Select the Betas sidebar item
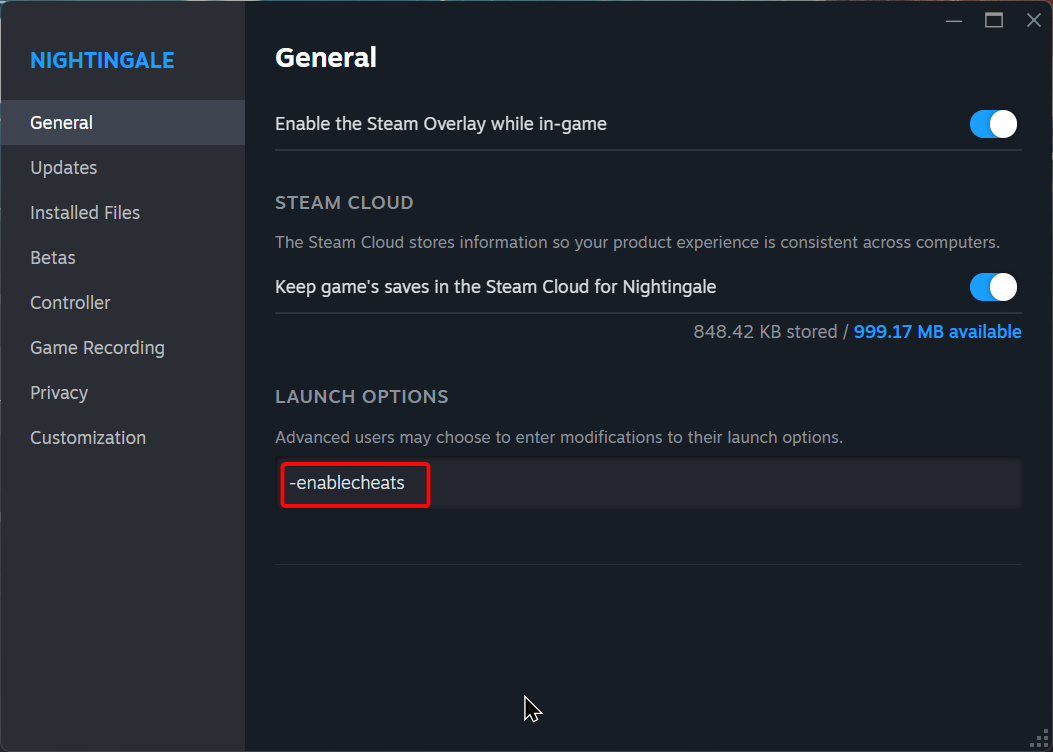Screen dimensions: 1053x752 coord(53,258)
